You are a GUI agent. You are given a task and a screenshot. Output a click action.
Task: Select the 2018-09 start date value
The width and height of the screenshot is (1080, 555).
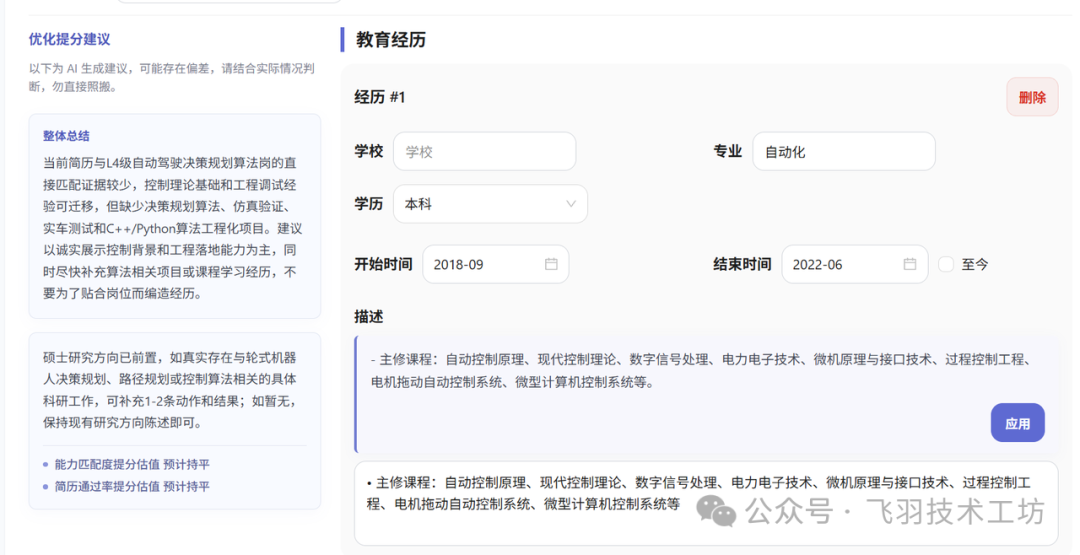[459, 264]
